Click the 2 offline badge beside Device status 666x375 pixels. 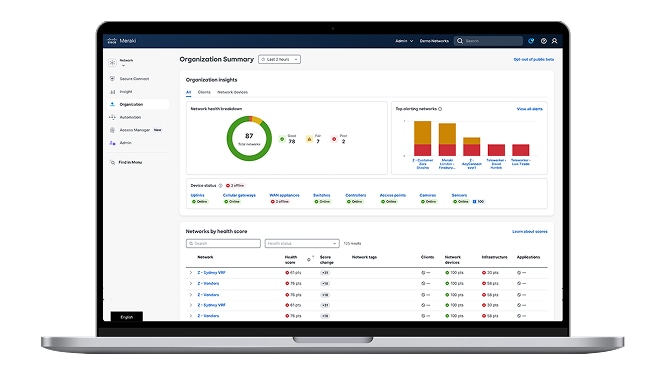[x=235, y=186]
